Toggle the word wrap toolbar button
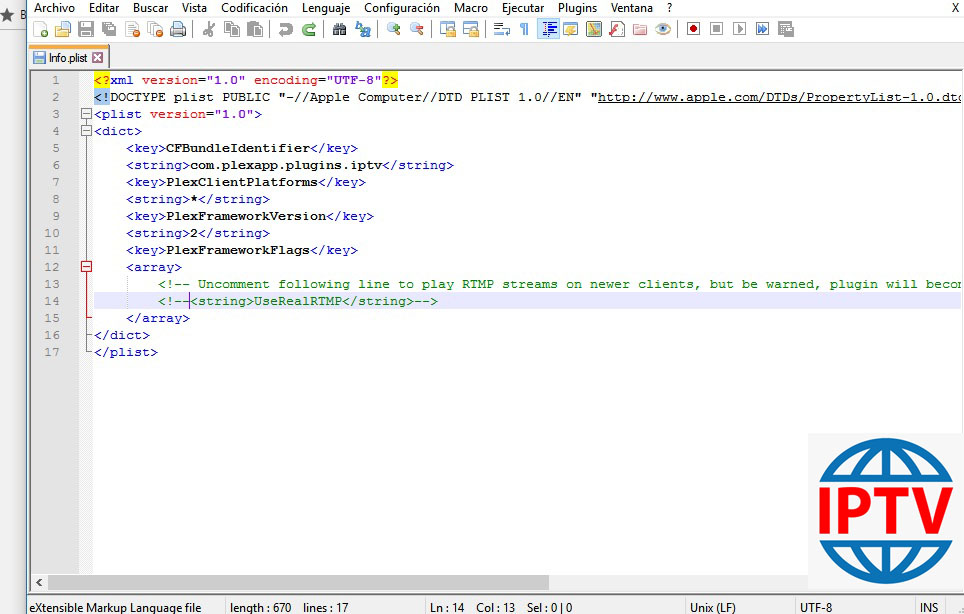 coord(501,29)
